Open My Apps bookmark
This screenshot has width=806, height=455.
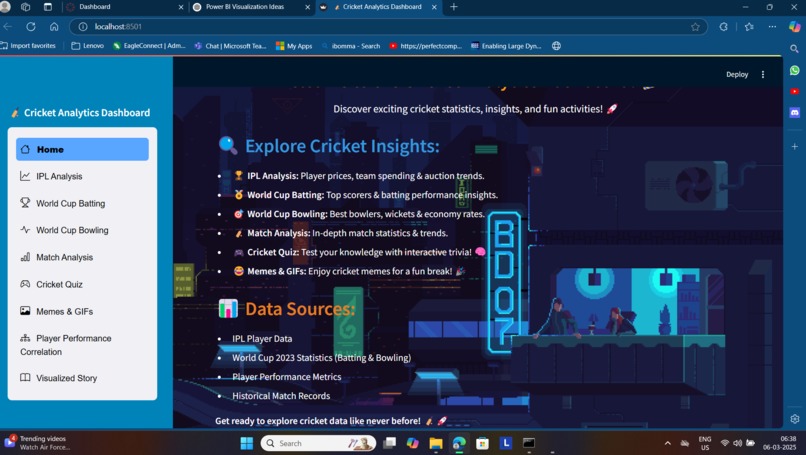(x=294, y=46)
